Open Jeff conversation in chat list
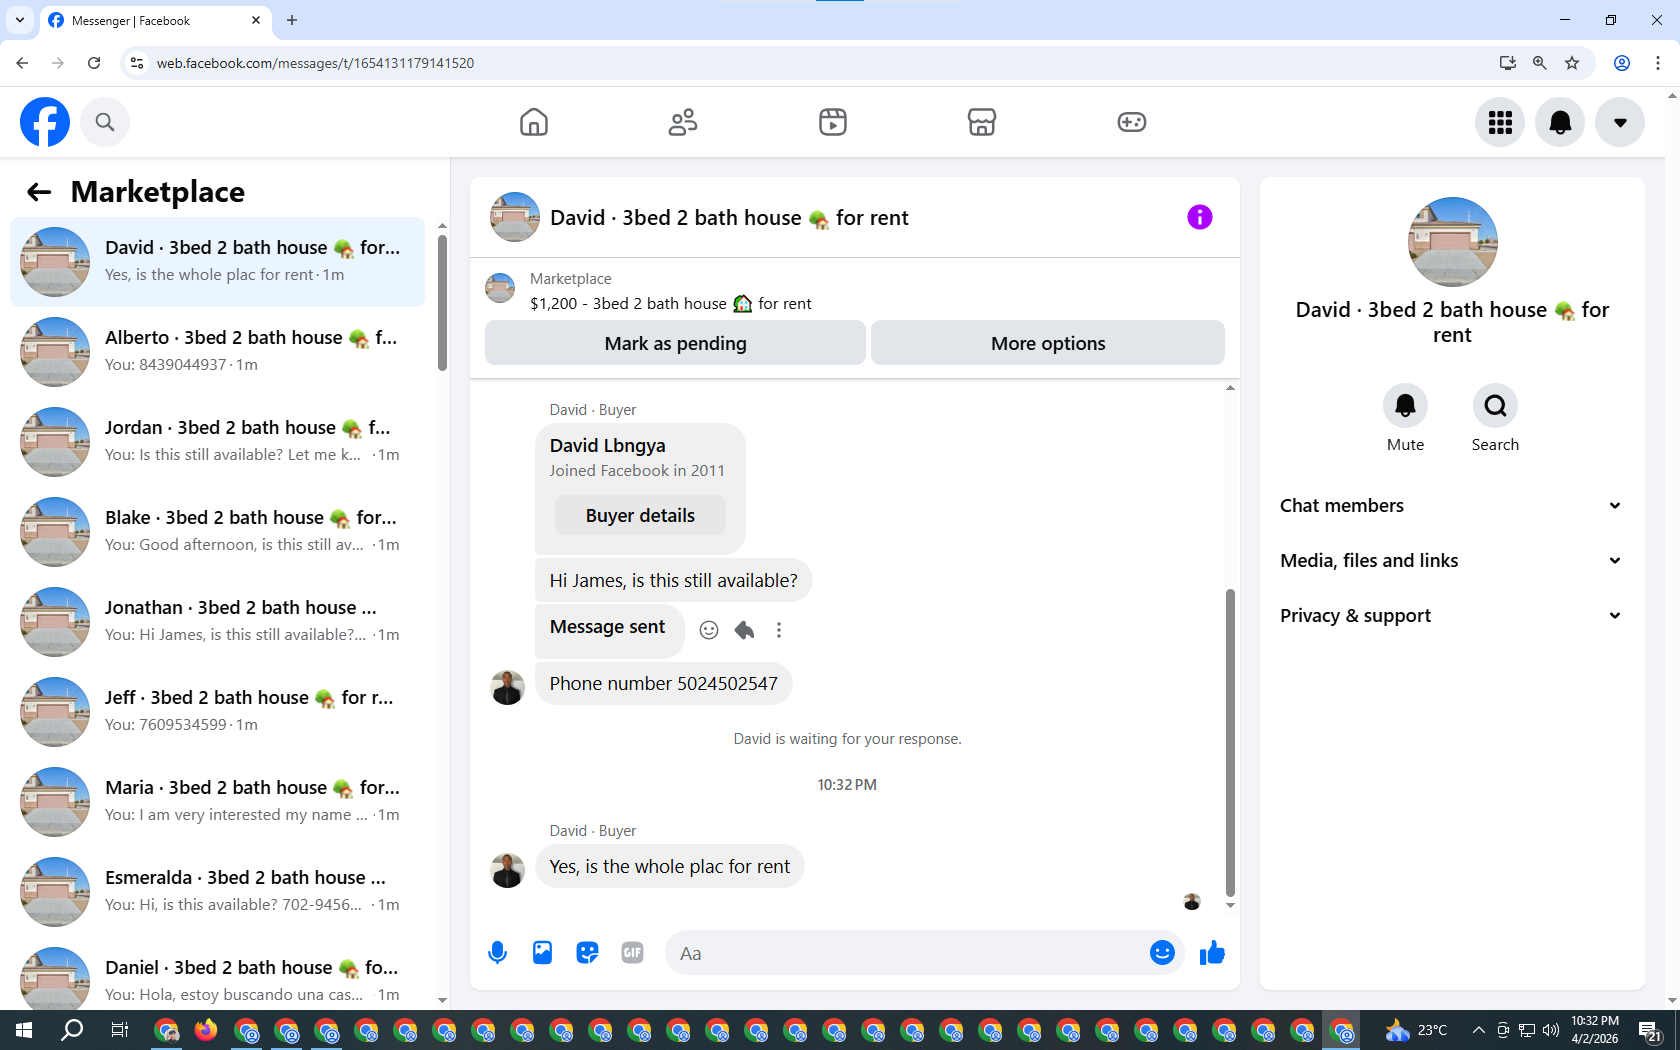The width and height of the screenshot is (1680, 1050). pos(218,712)
